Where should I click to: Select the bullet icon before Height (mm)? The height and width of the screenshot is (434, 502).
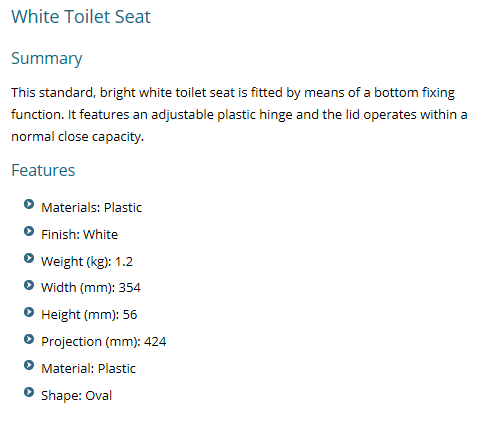coord(29,312)
